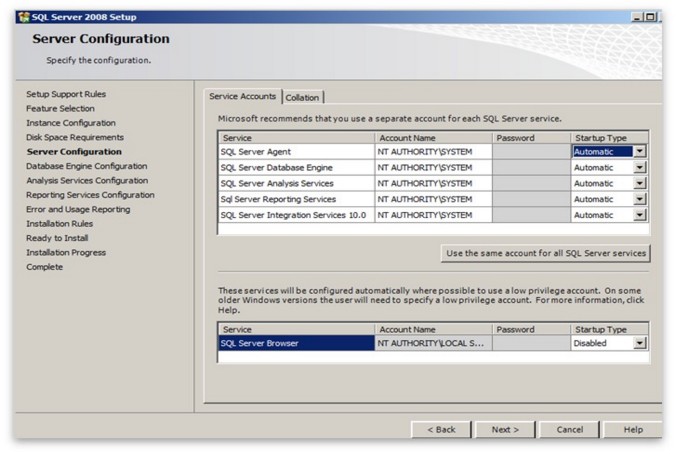Click Startup Type column header in top table

(x=609, y=138)
